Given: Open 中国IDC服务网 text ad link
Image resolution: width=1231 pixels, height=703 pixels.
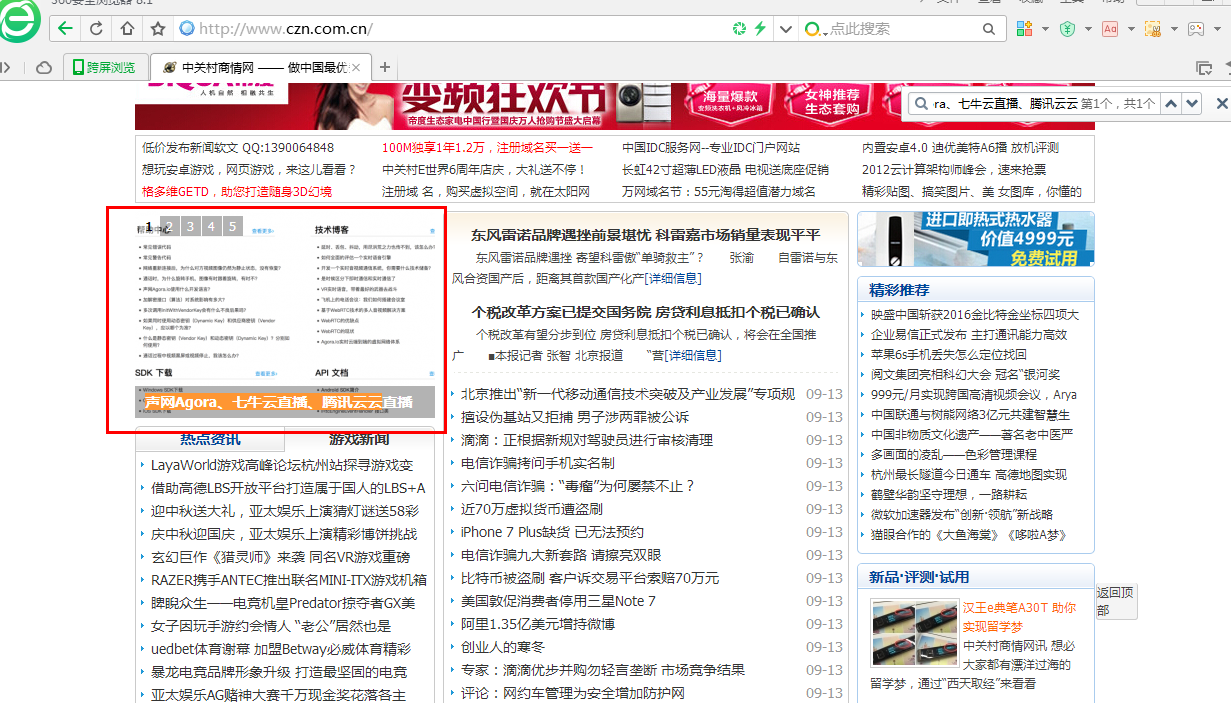Looking at the screenshot, I should pyautogui.click(x=711, y=147).
